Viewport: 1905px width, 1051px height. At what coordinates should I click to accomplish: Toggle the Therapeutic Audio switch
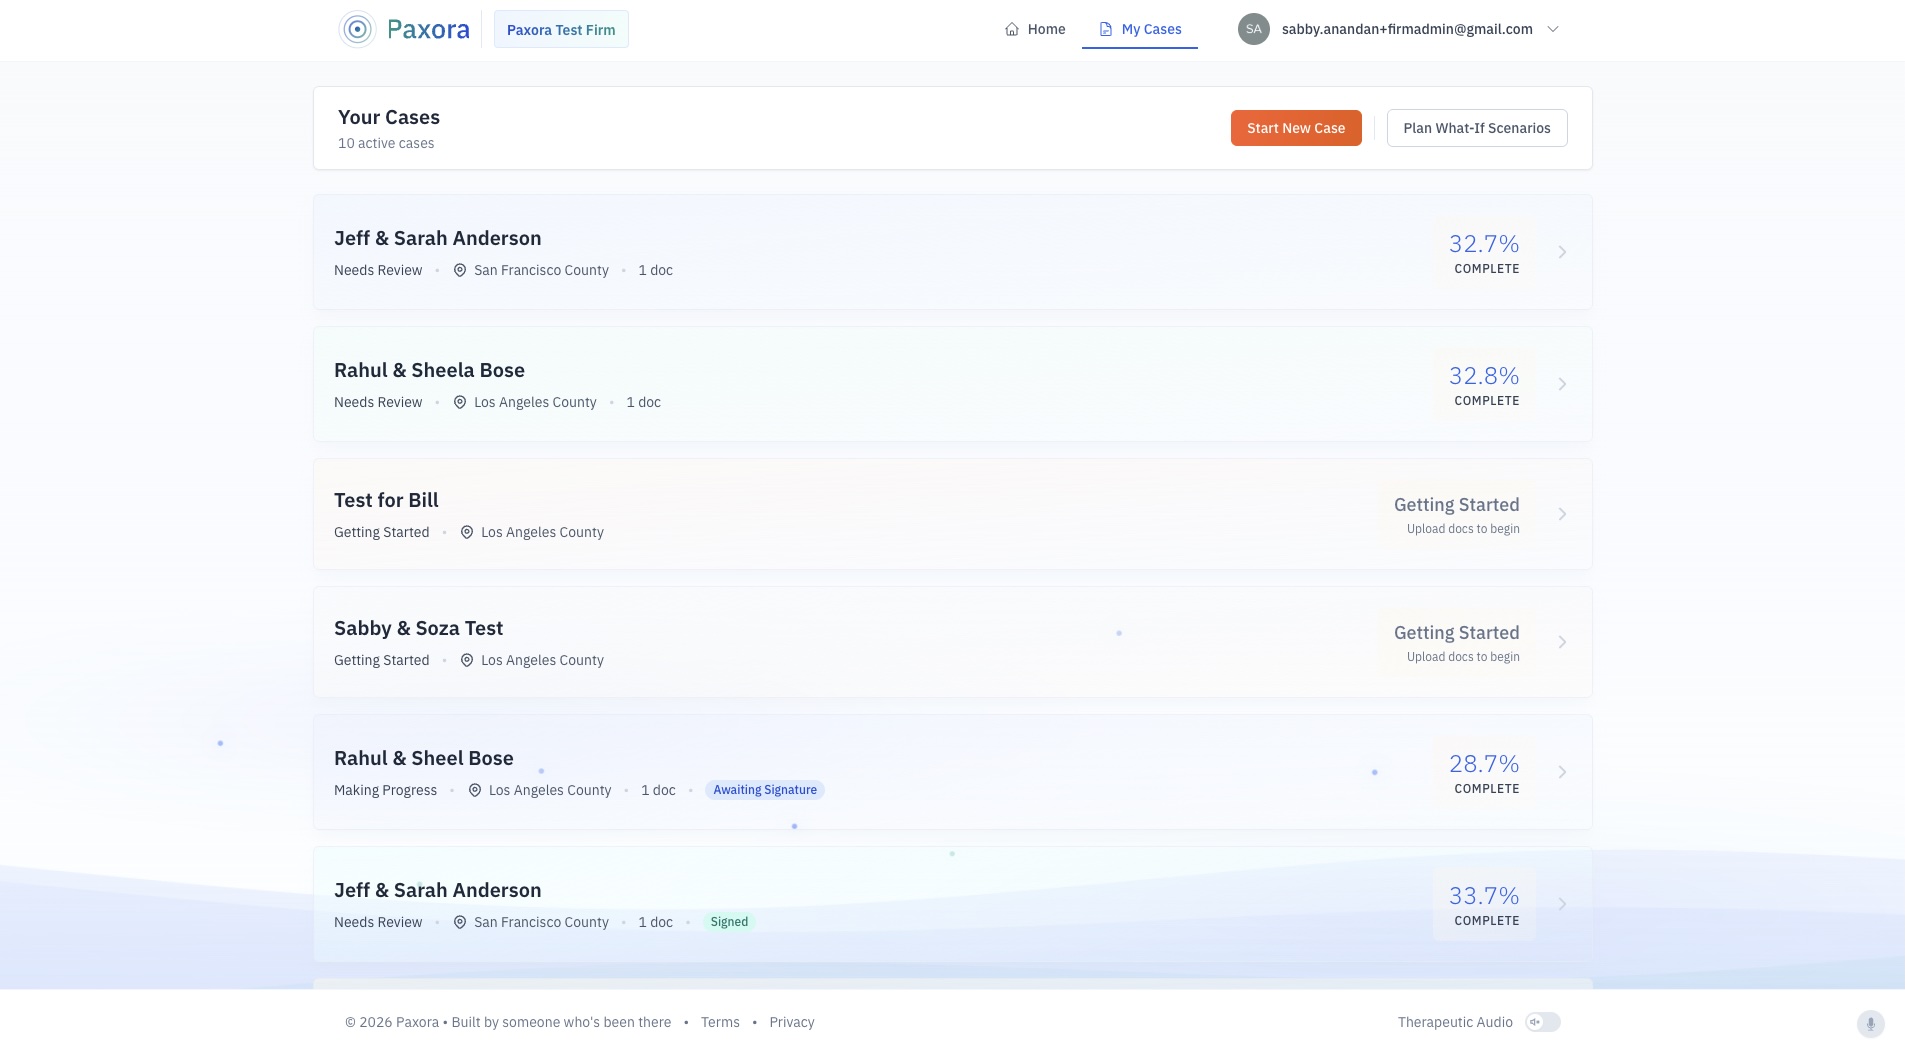tap(1542, 1022)
